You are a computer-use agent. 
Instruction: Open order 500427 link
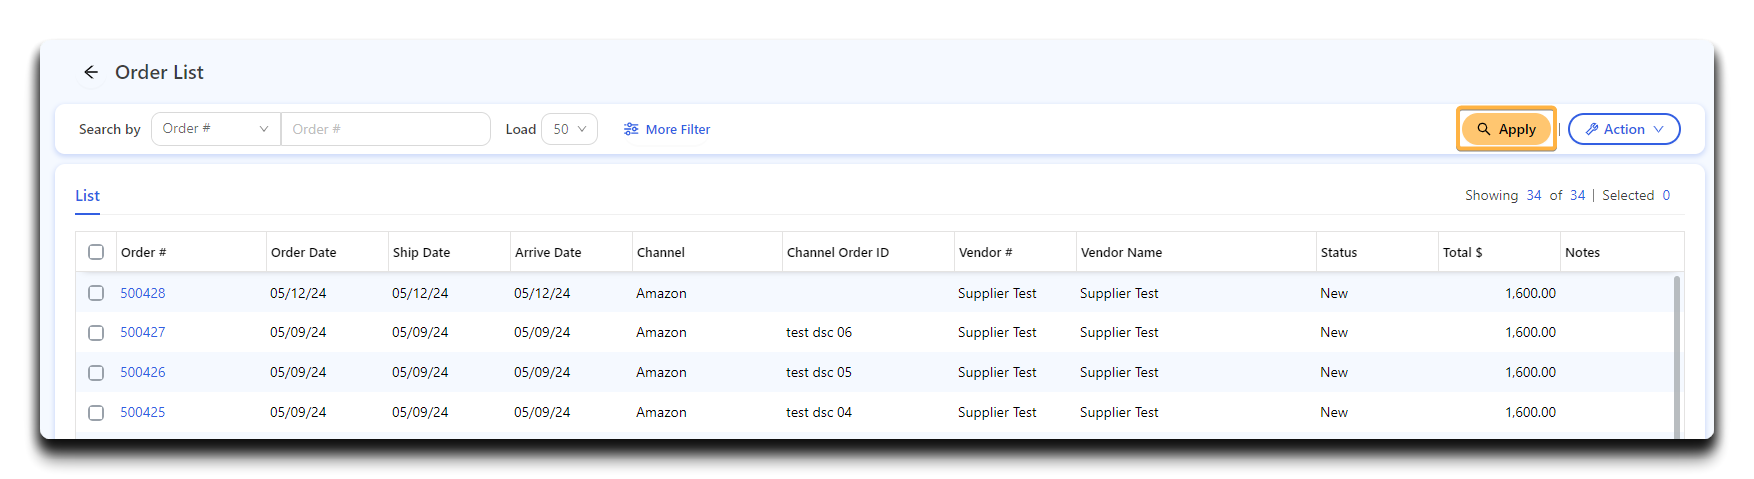click(x=143, y=332)
